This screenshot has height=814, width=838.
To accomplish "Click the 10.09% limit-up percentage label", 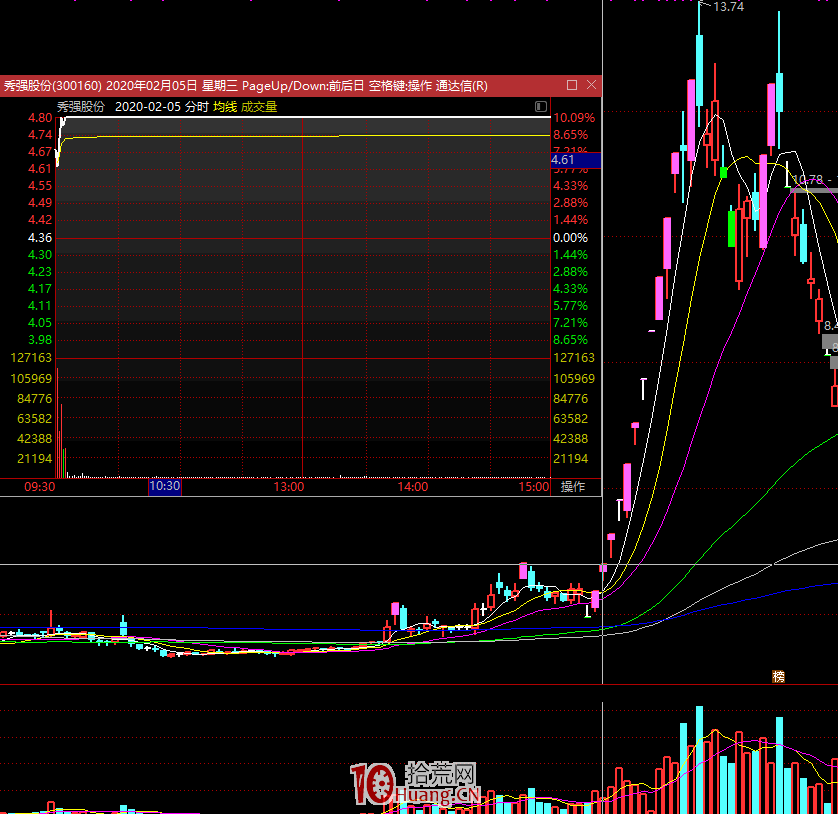I will [573, 118].
